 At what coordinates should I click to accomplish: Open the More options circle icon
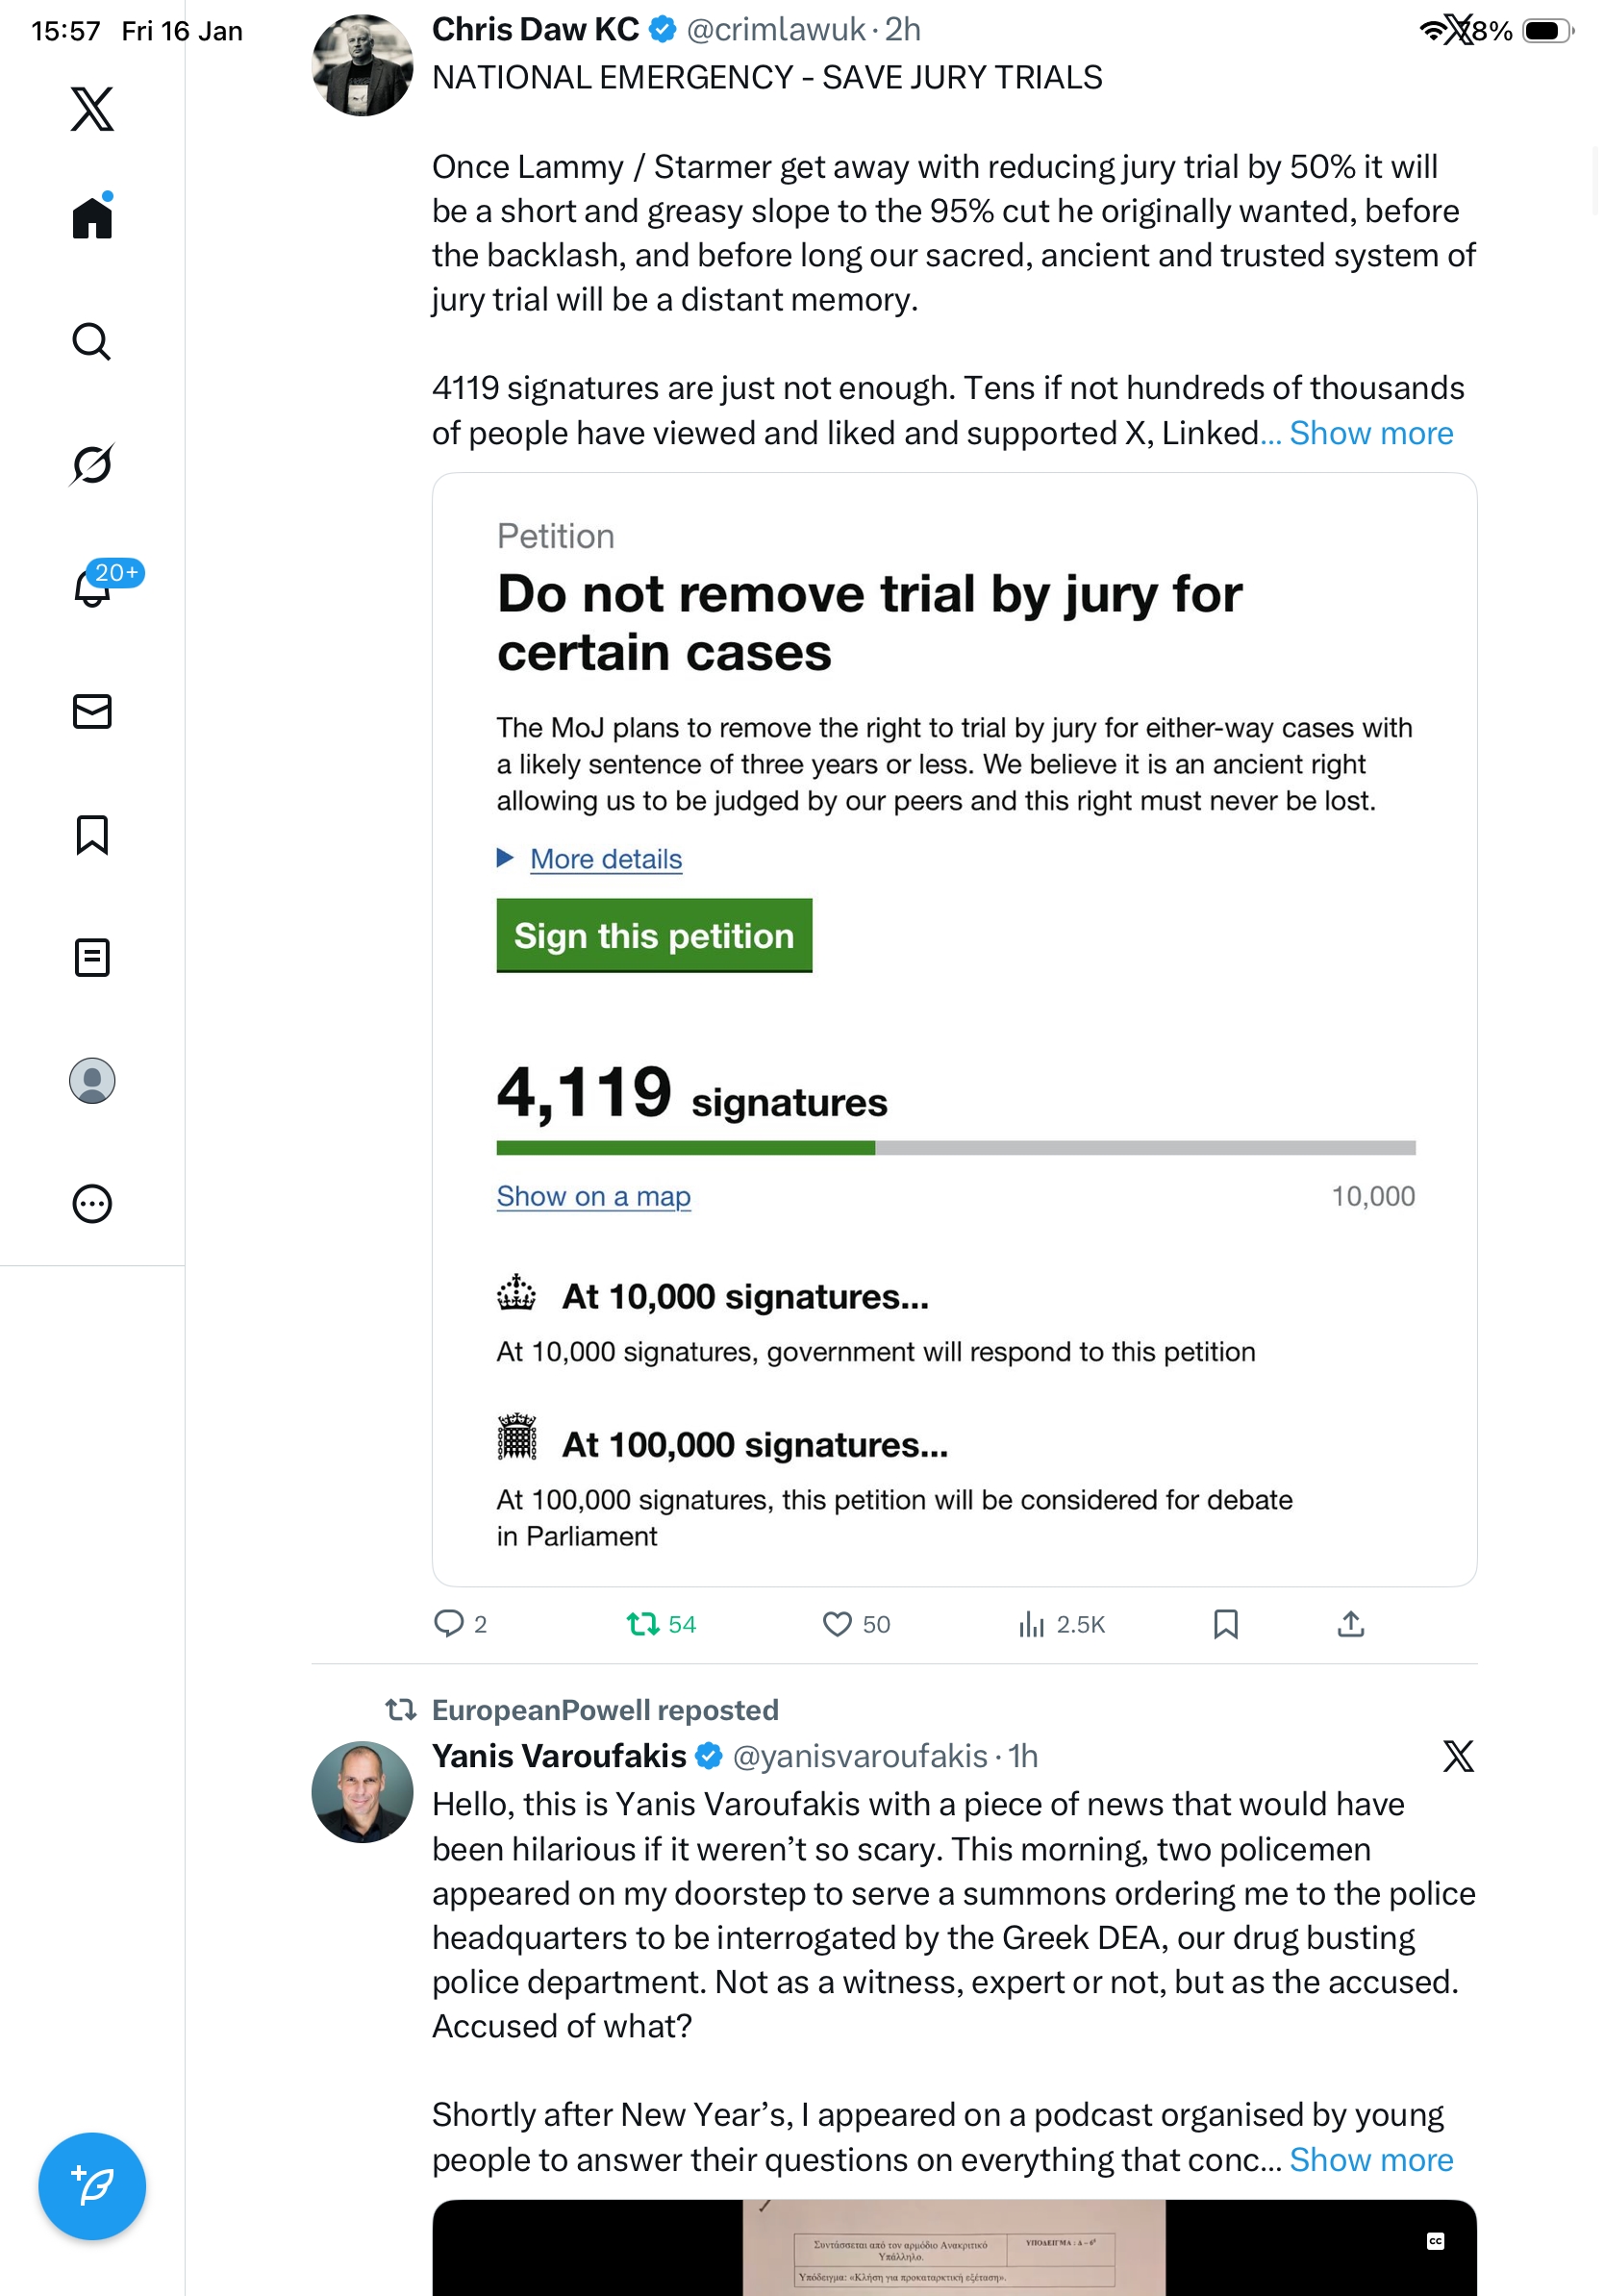tap(92, 1204)
